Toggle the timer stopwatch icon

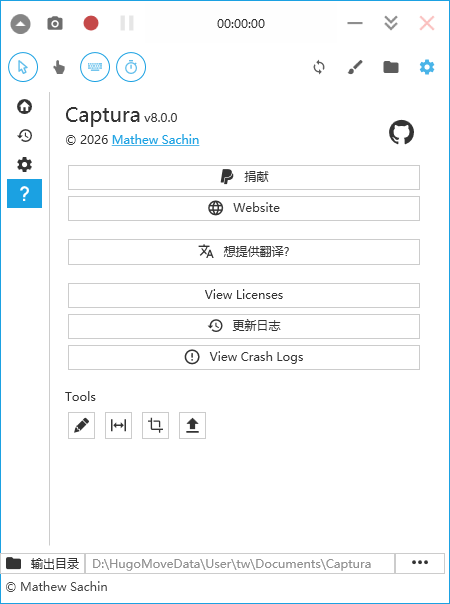click(131, 67)
